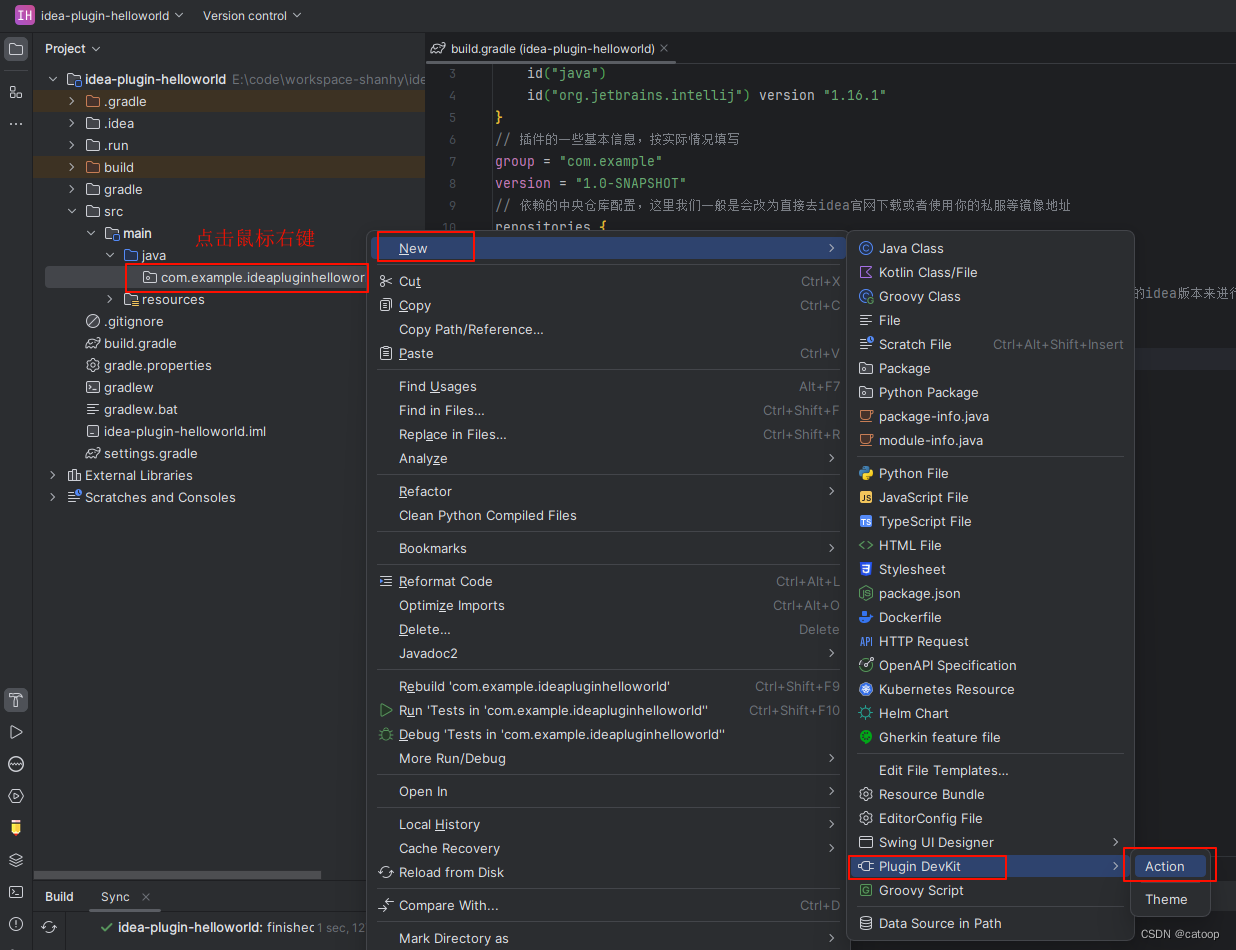This screenshot has width=1236, height=950.
Task: Choose Action from Plugin DevKit submenu
Action: click(x=1165, y=866)
